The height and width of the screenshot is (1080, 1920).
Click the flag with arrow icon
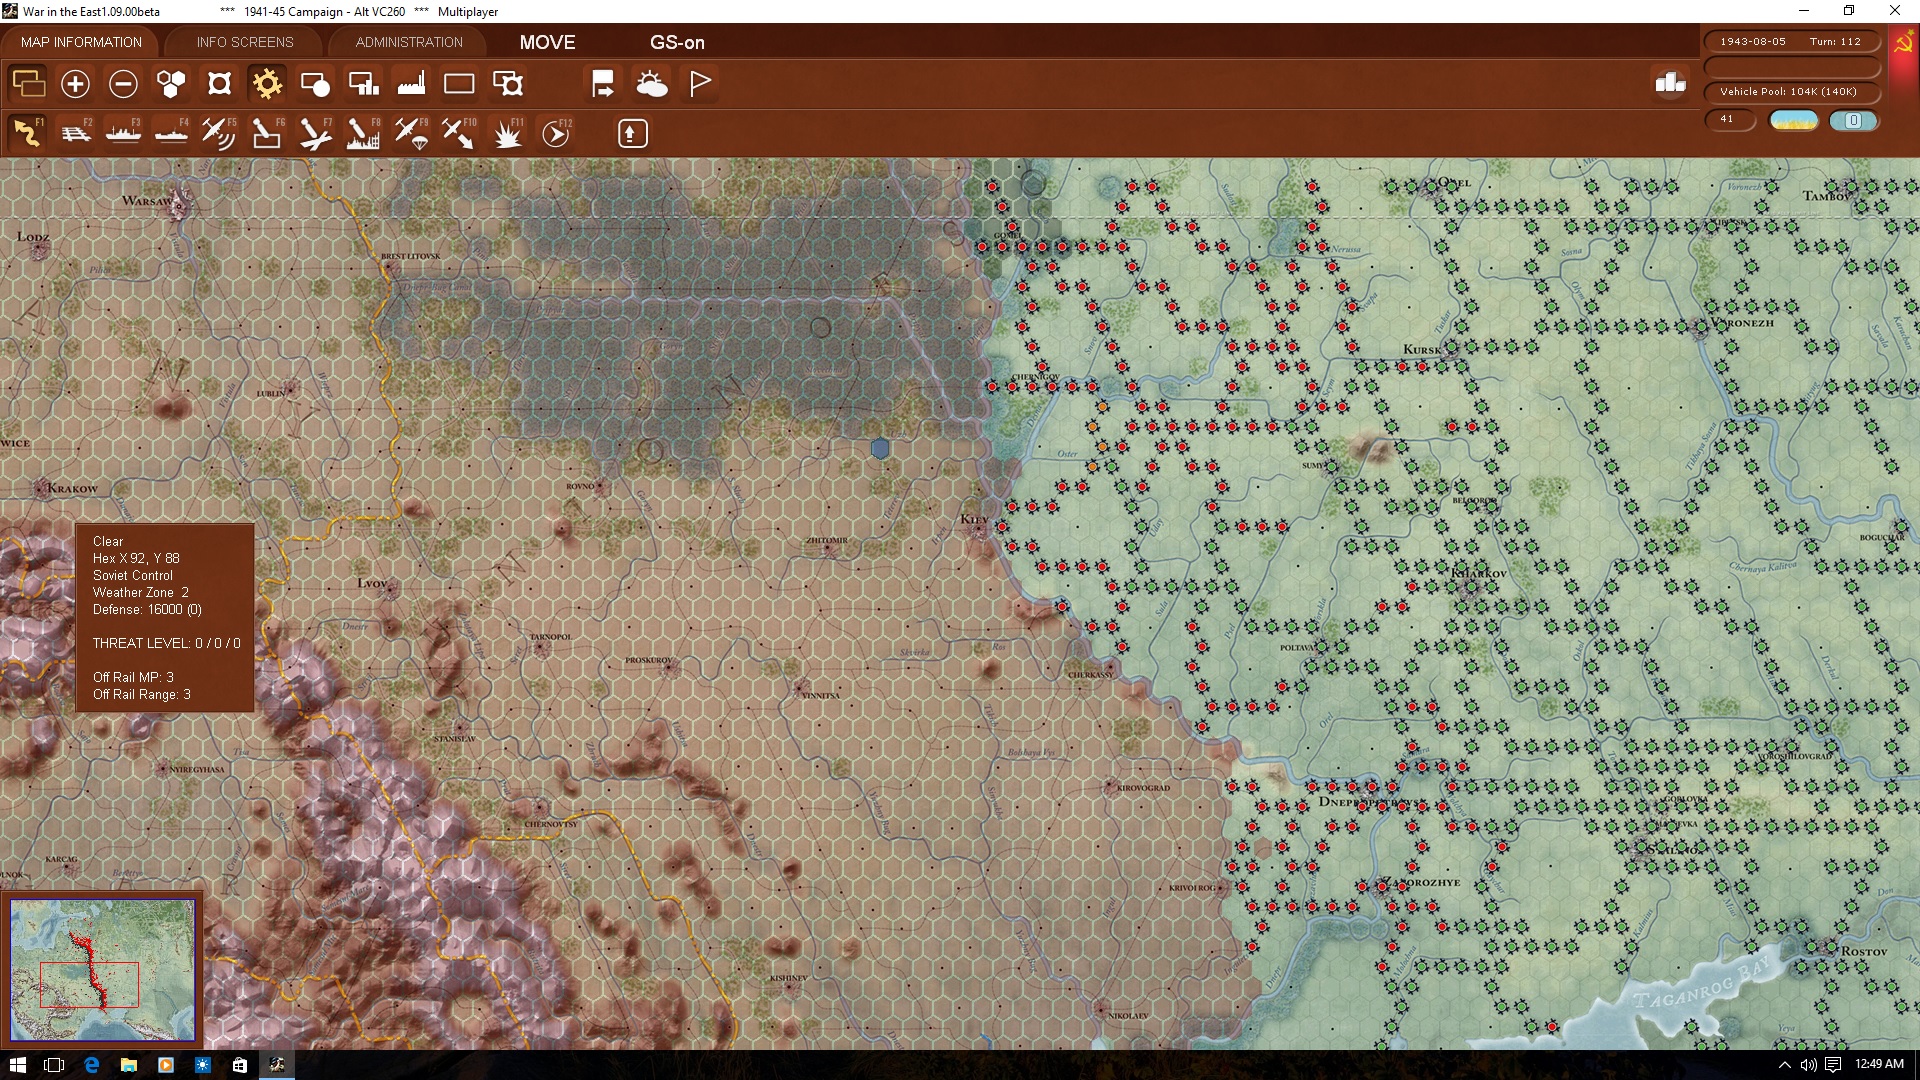[x=603, y=84]
